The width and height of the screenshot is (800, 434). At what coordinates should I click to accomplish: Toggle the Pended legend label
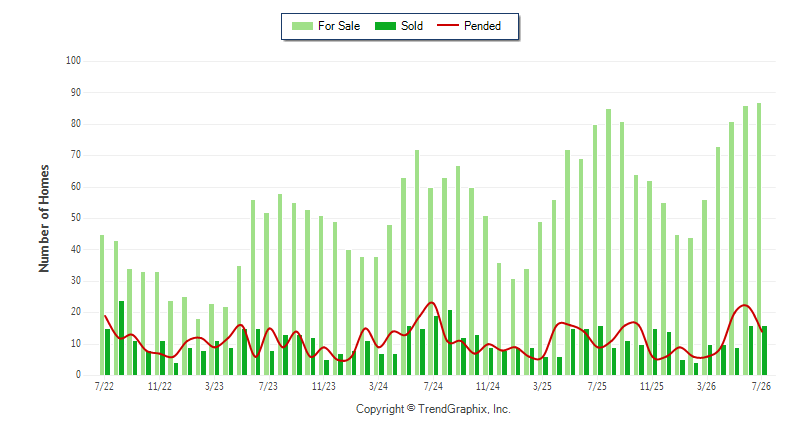point(482,26)
